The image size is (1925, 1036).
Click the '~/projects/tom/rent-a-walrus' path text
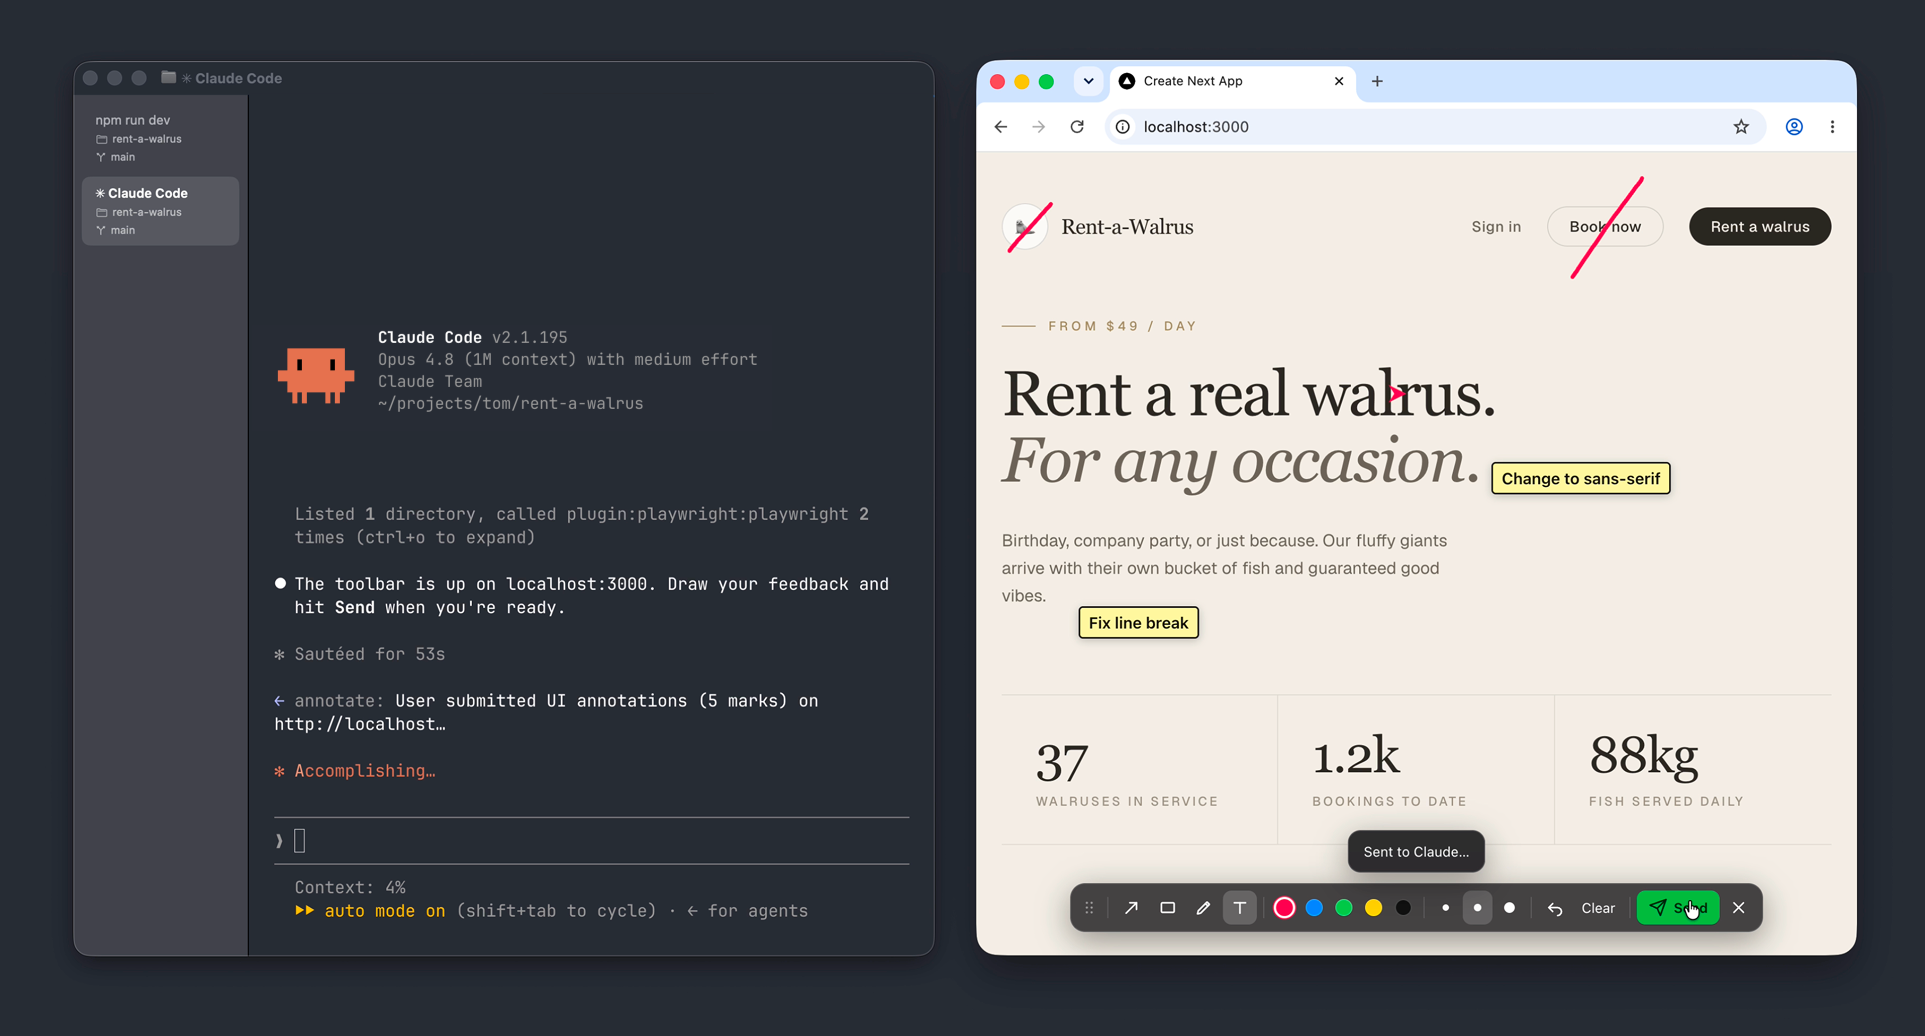point(510,404)
